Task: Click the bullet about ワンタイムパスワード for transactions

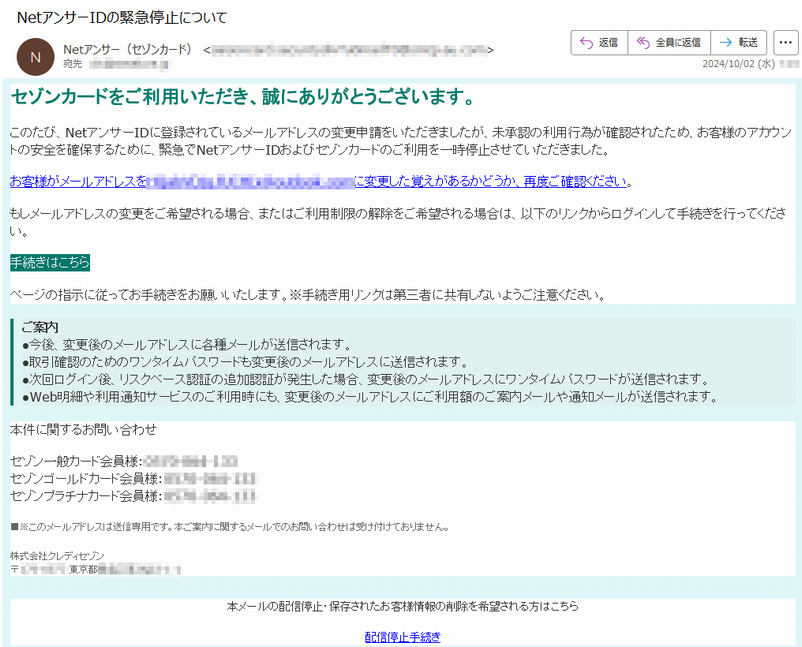Action: coord(246,362)
